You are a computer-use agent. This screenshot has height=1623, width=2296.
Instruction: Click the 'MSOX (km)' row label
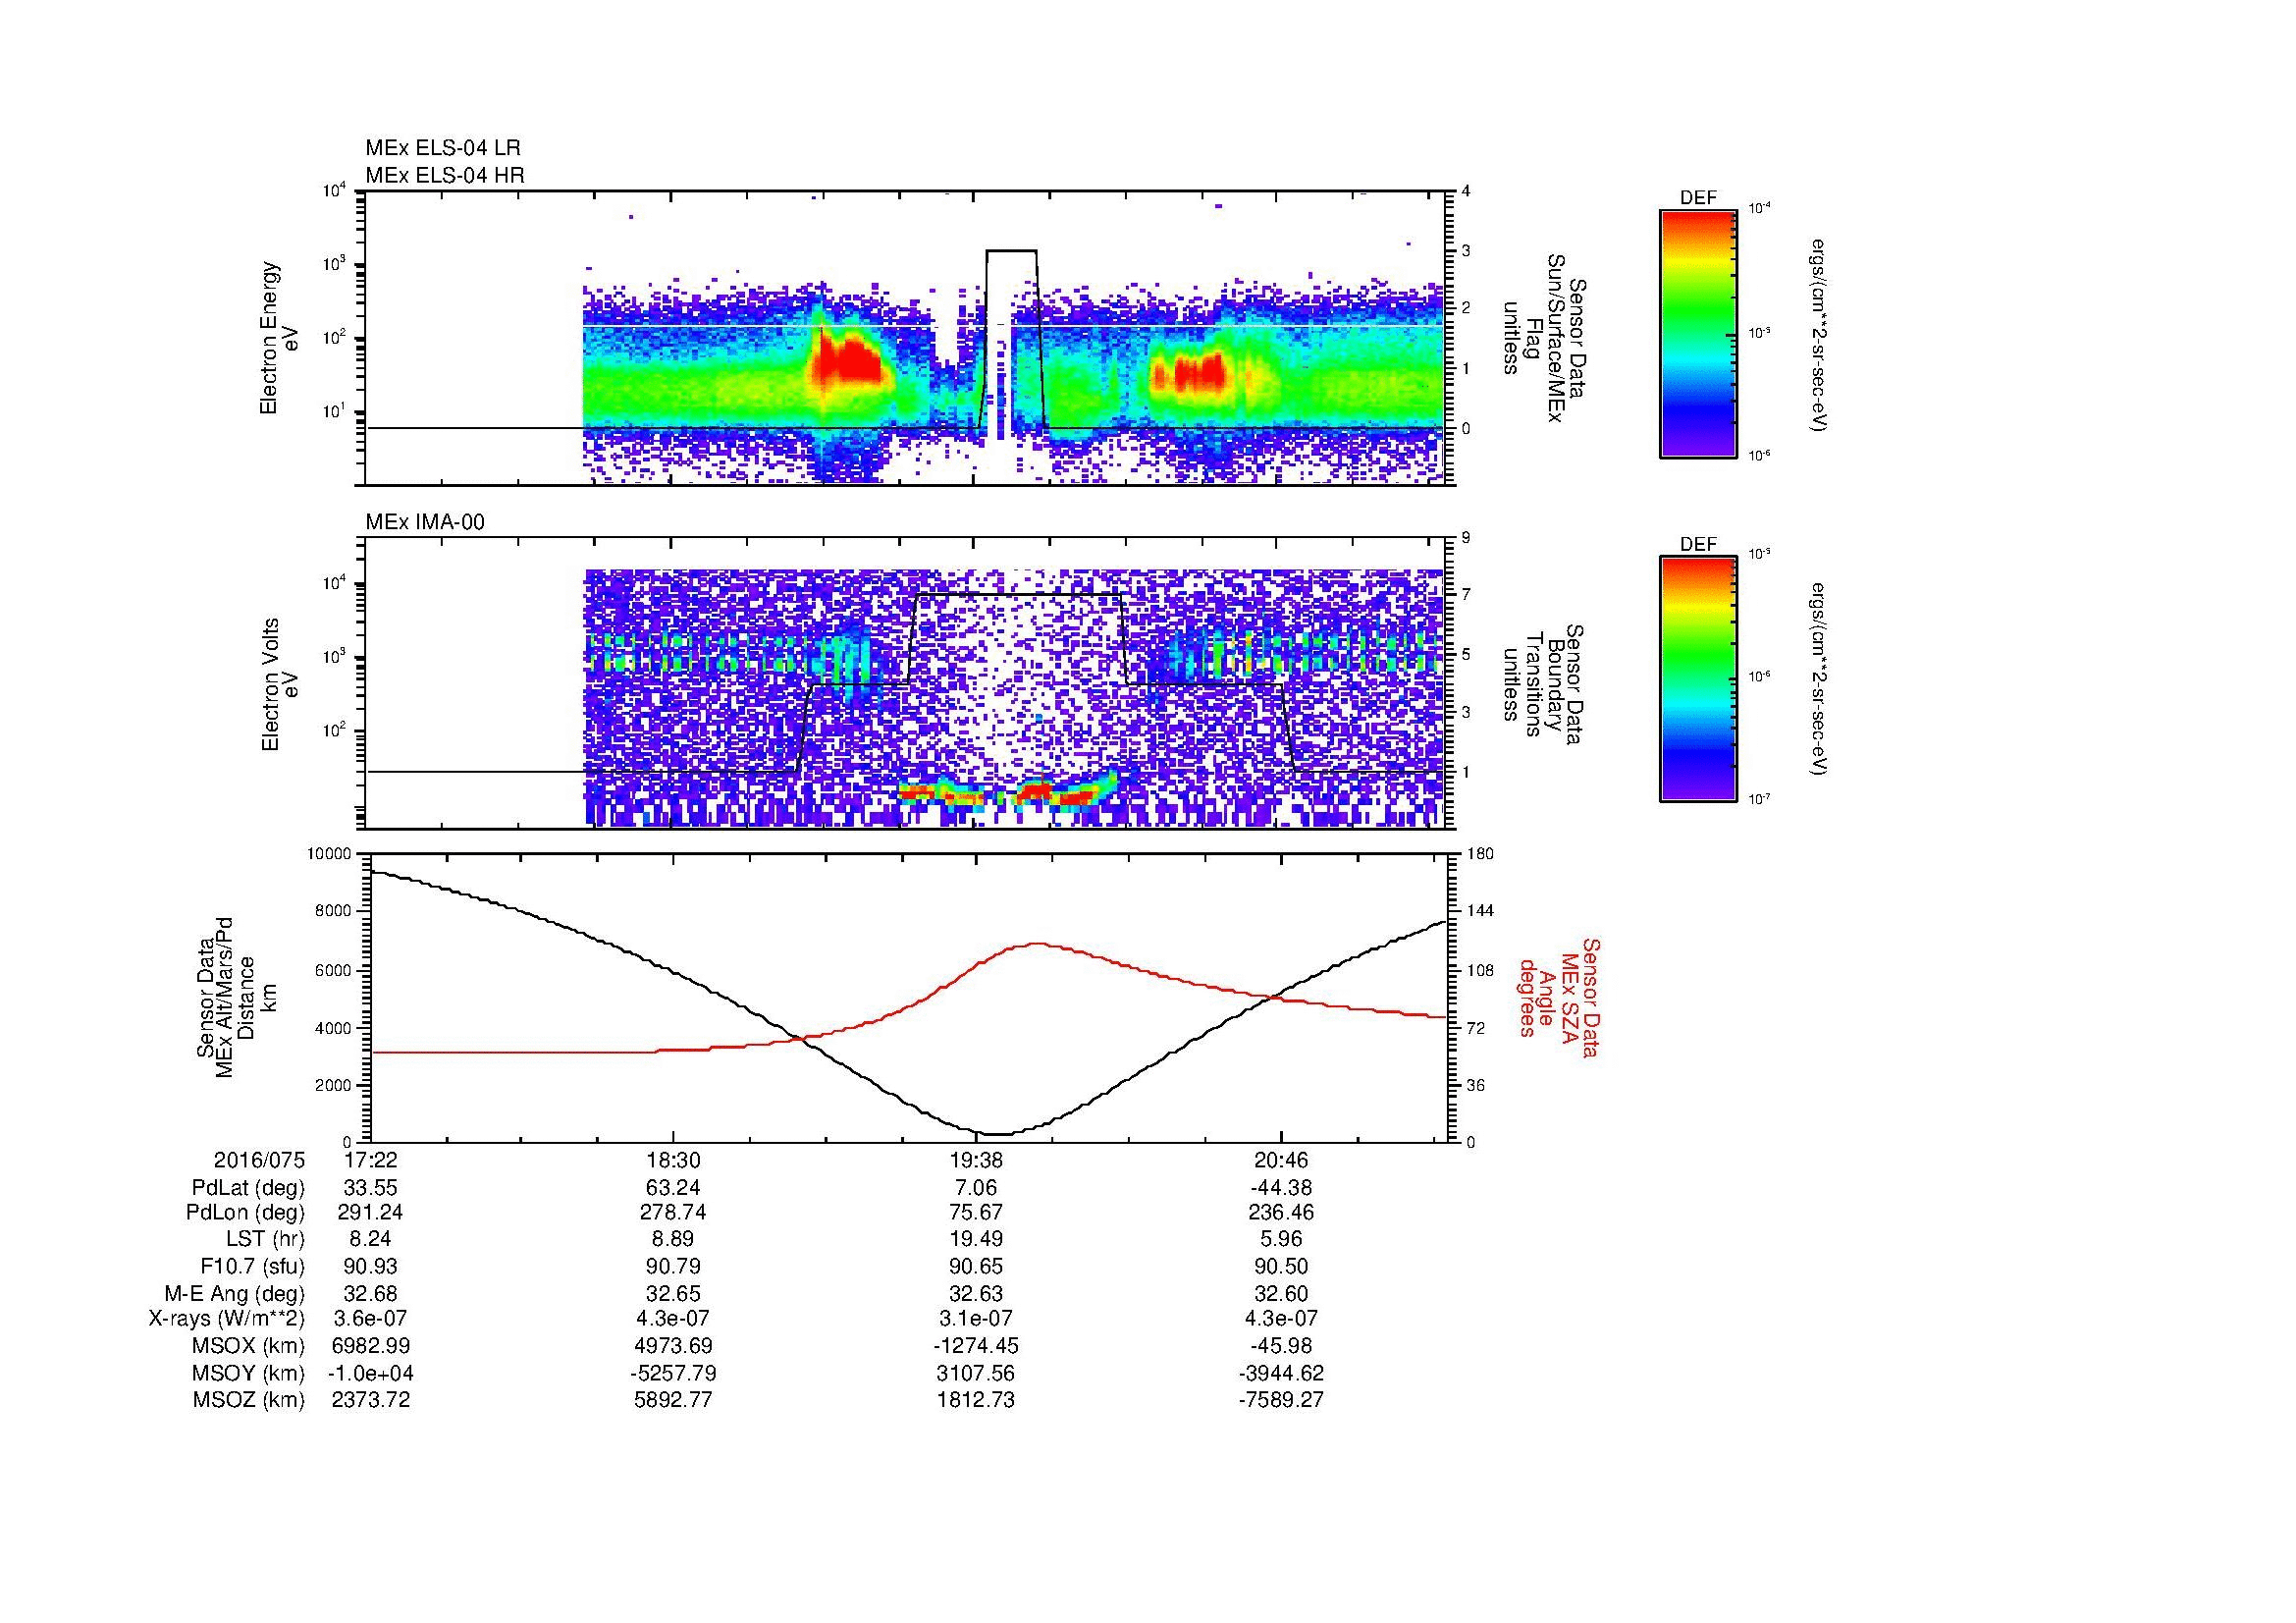249,1346
